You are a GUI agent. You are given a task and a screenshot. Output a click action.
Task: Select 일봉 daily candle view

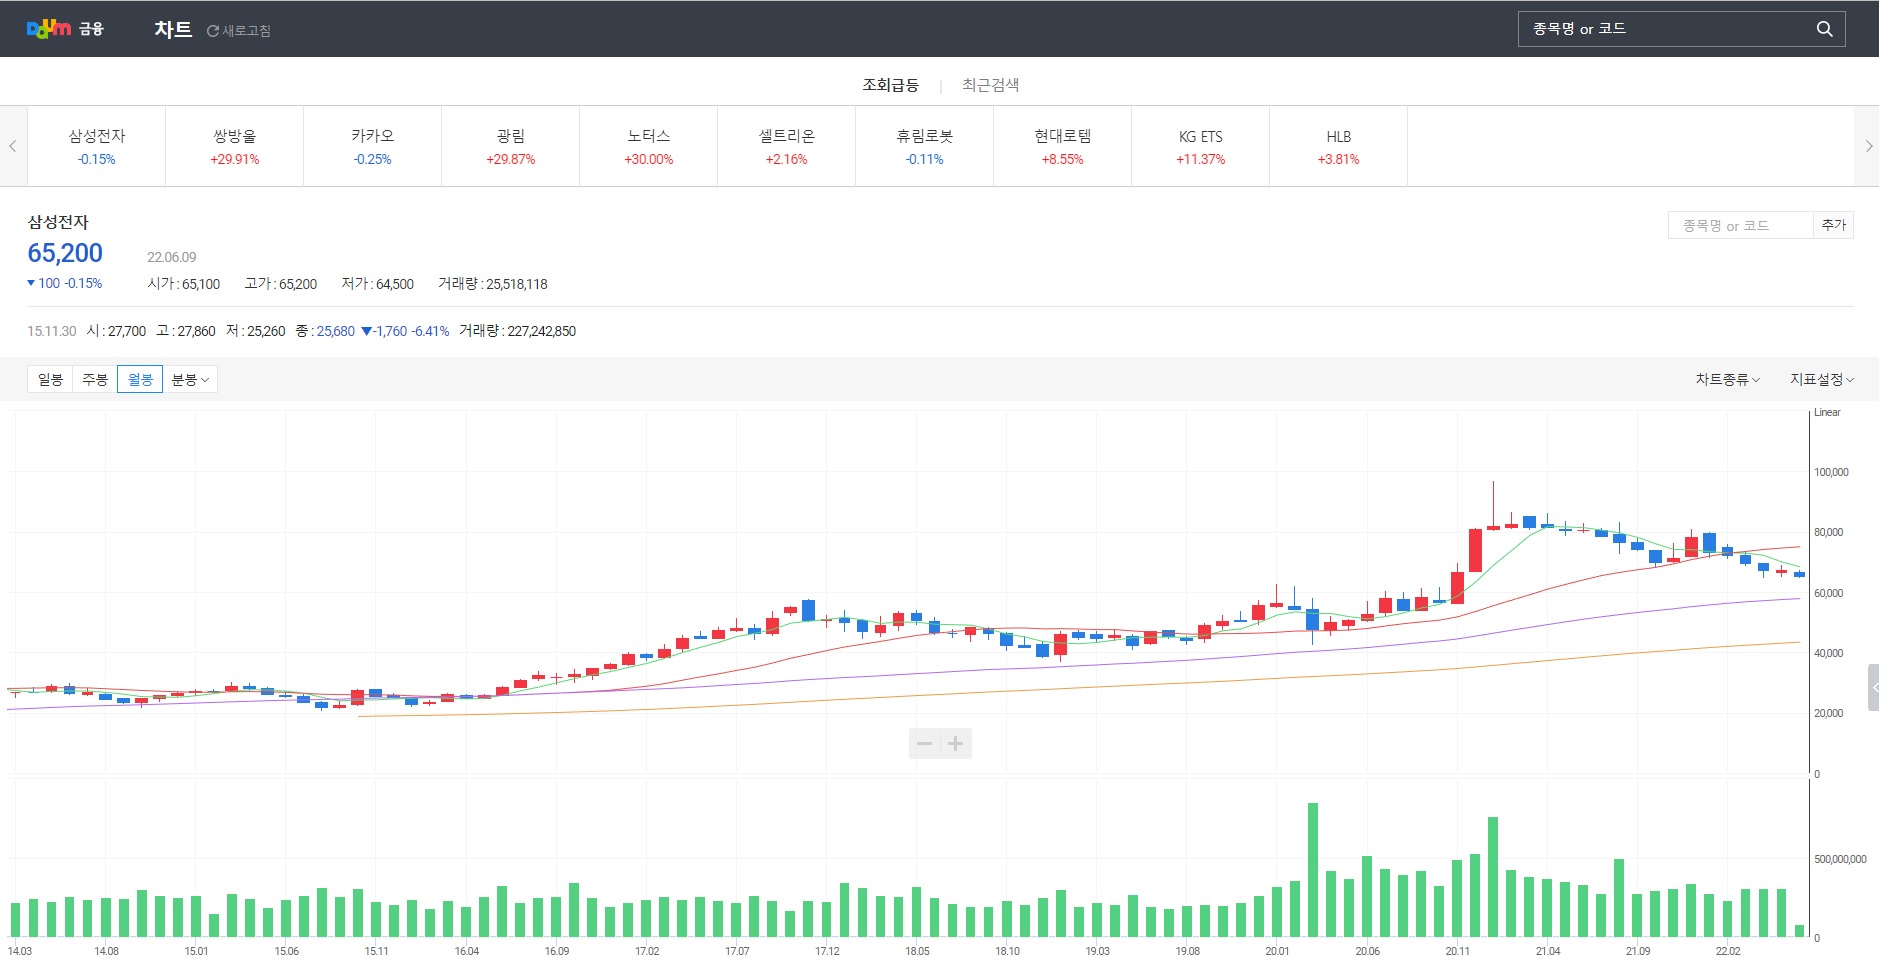point(50,379)
